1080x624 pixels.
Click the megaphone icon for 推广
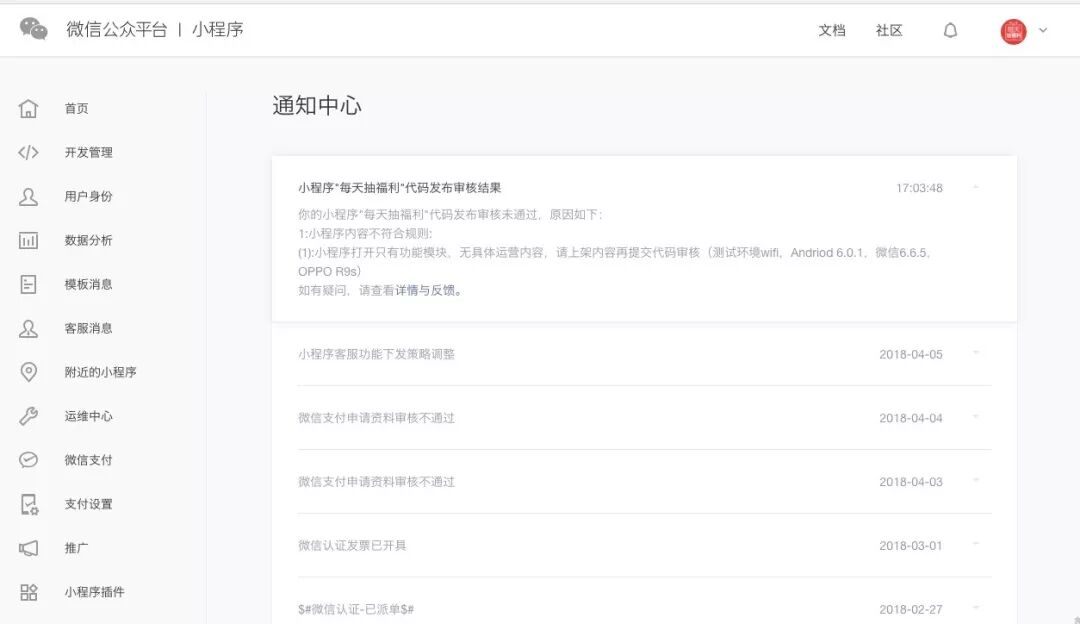tap(28, 548)
